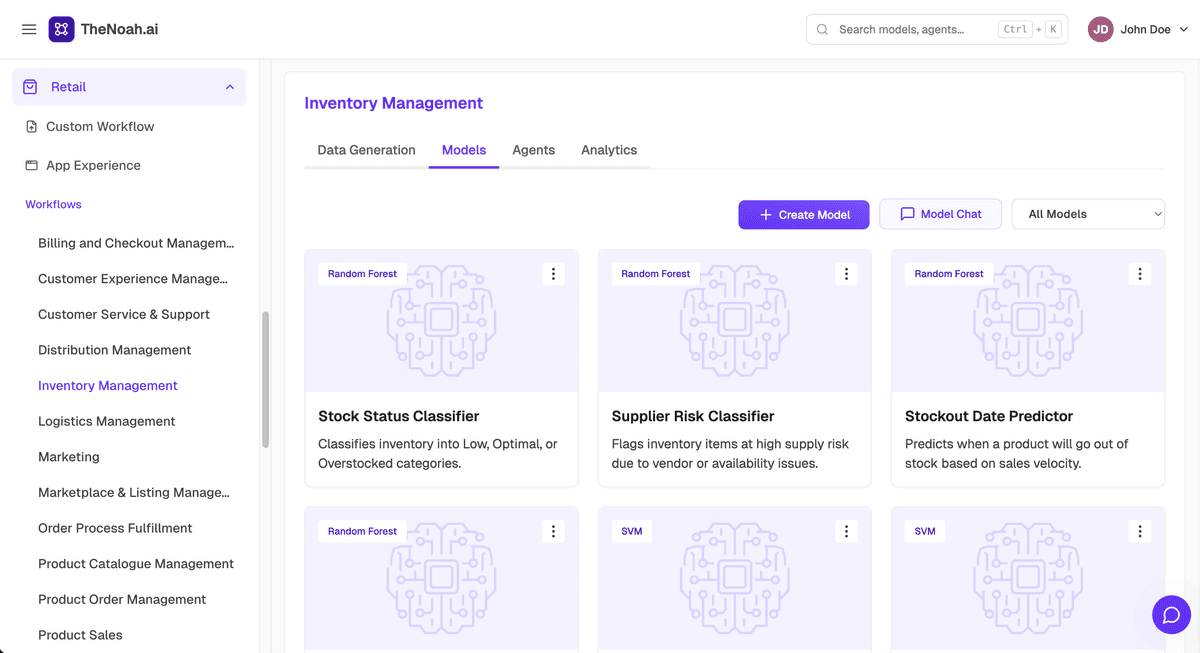Open the Analytics tab

click(x=609, y=150)
